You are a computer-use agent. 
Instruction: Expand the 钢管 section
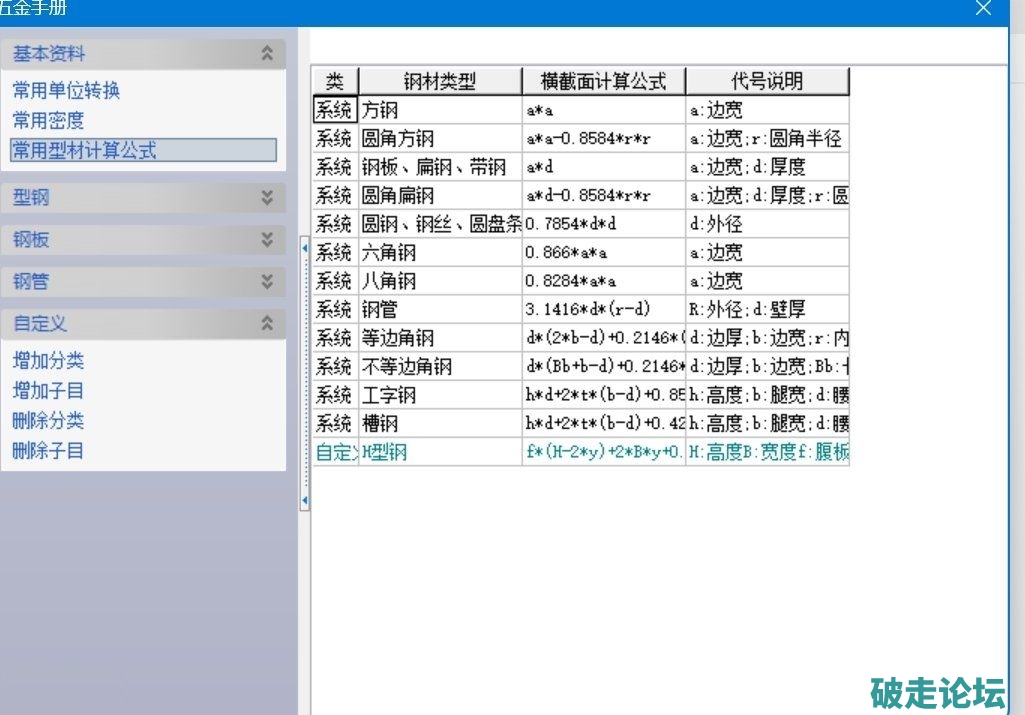pyautogui.click(x=266, y=282)
